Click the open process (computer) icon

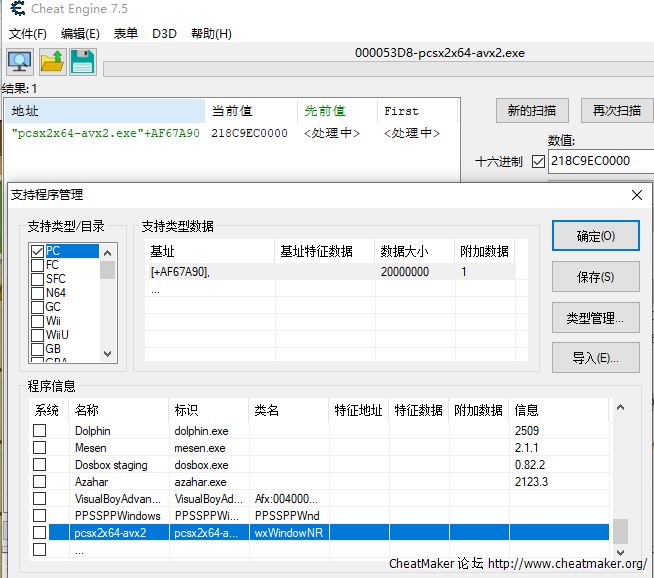(20, 62)
